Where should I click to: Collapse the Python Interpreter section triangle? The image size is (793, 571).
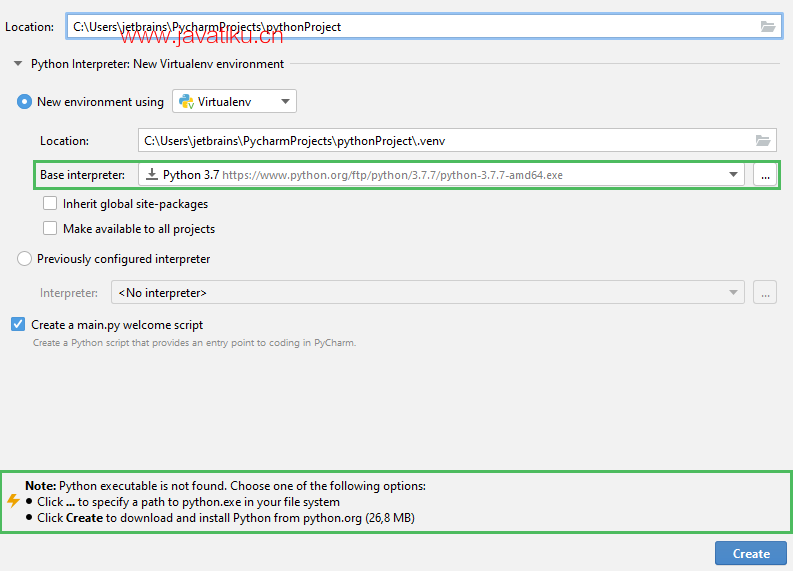[18, 64]
